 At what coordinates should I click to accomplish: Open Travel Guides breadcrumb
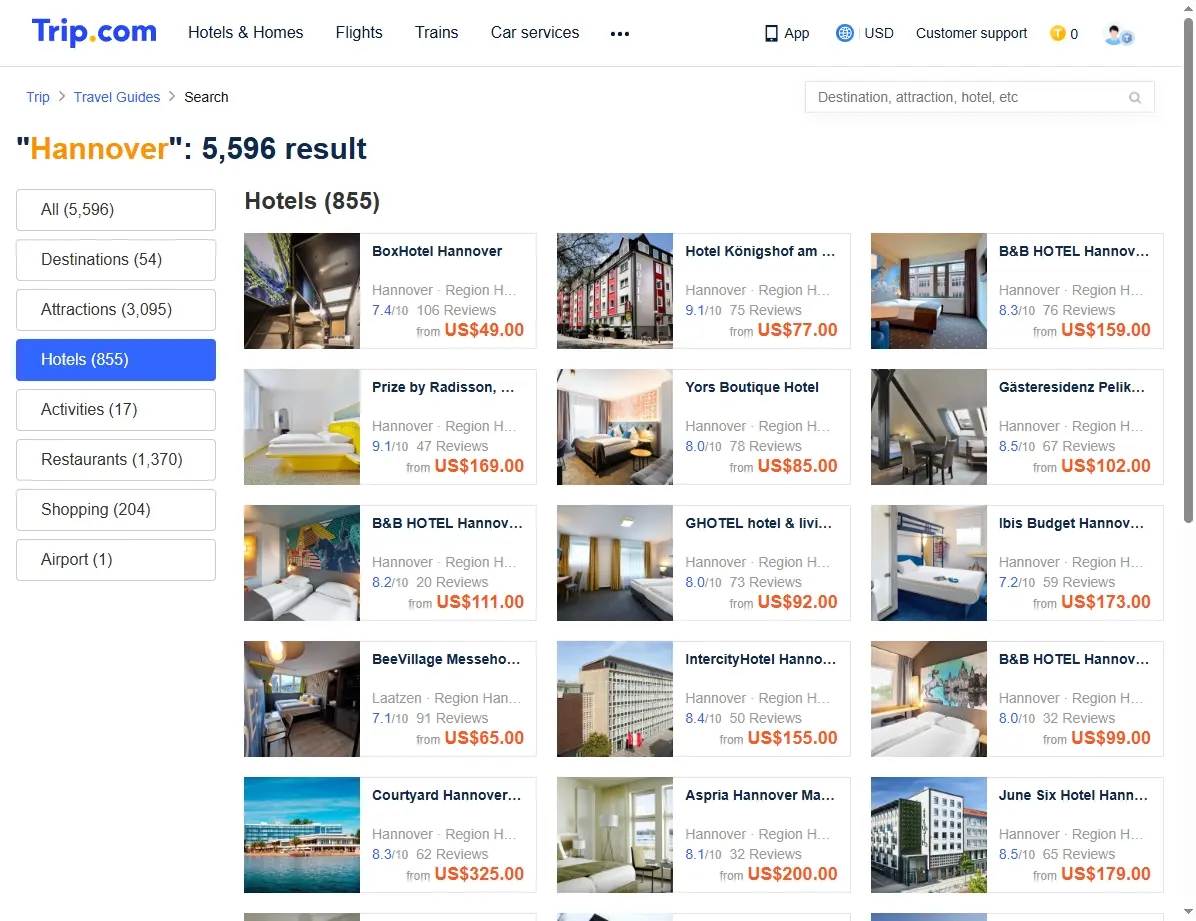point(117,97)
